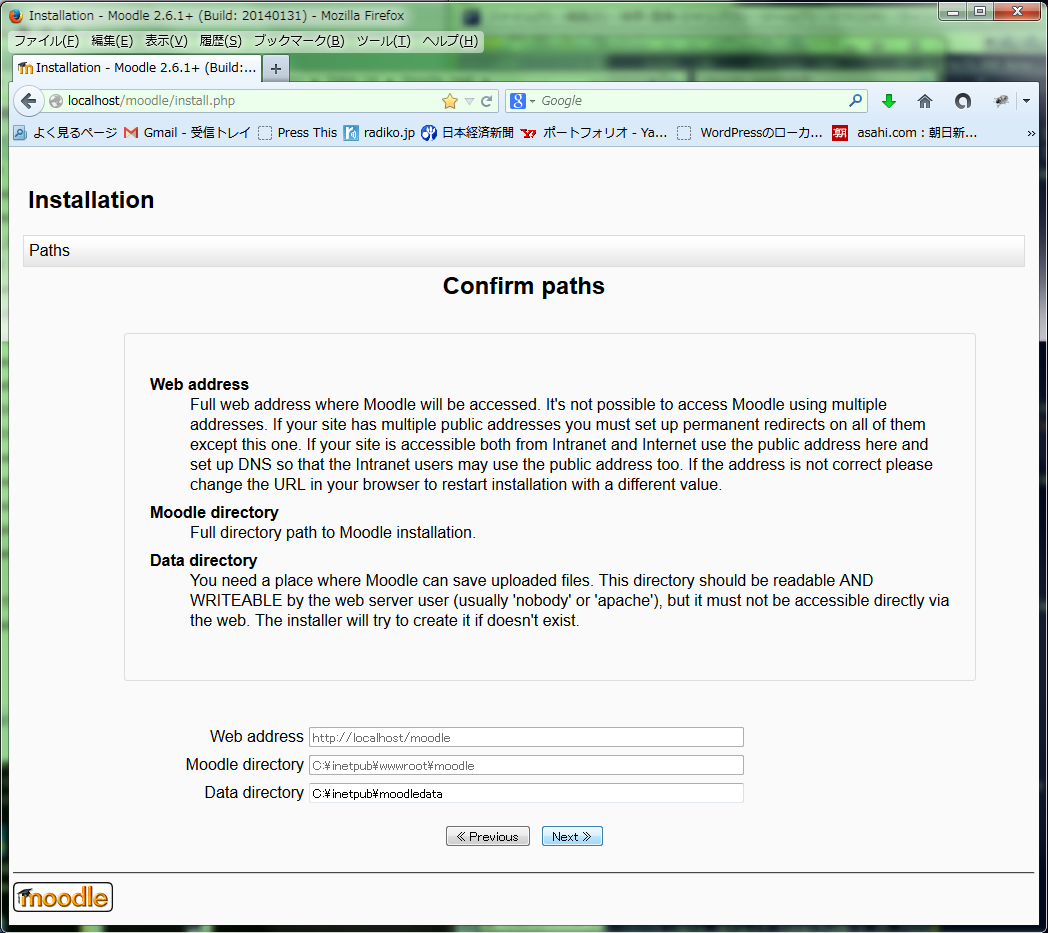Click the Installation page heading
The width and height of the screenshot is (1048, 933).
pos(91,200)
